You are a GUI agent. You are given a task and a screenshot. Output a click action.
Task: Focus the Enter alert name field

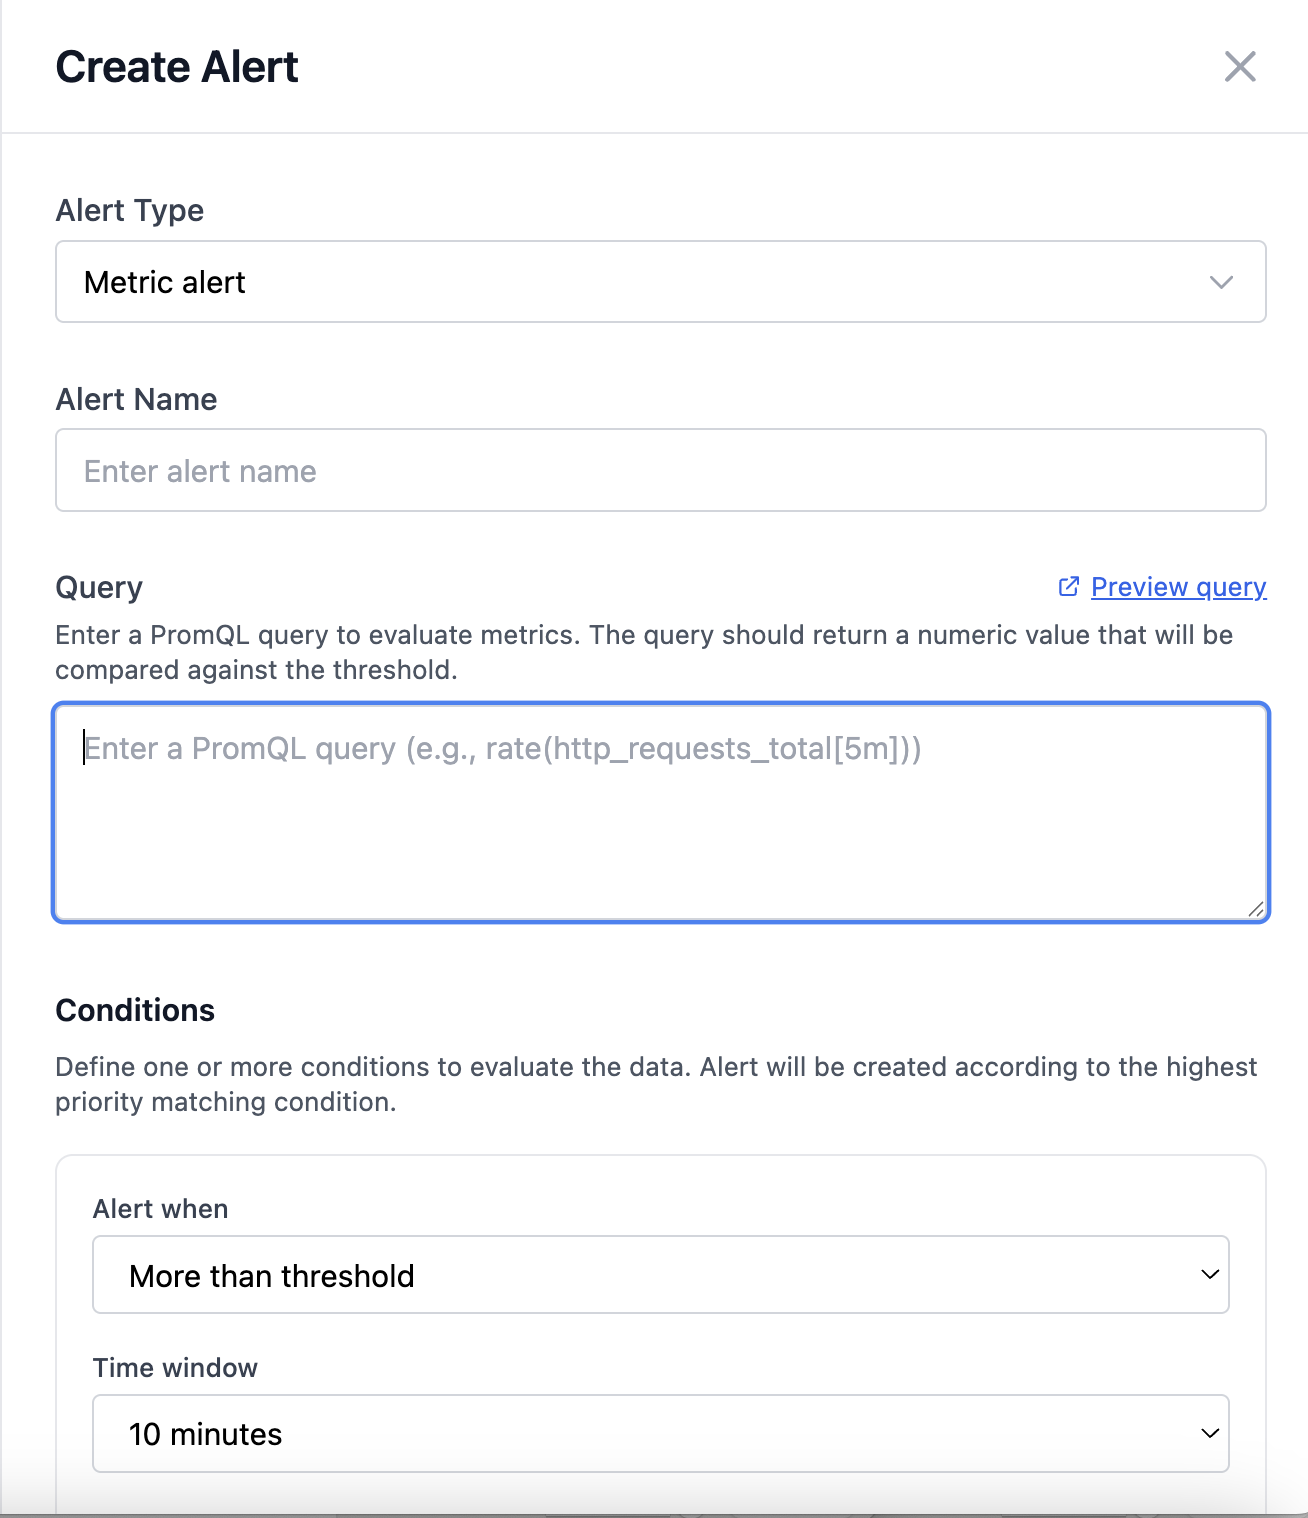click(x=660, y=470)
